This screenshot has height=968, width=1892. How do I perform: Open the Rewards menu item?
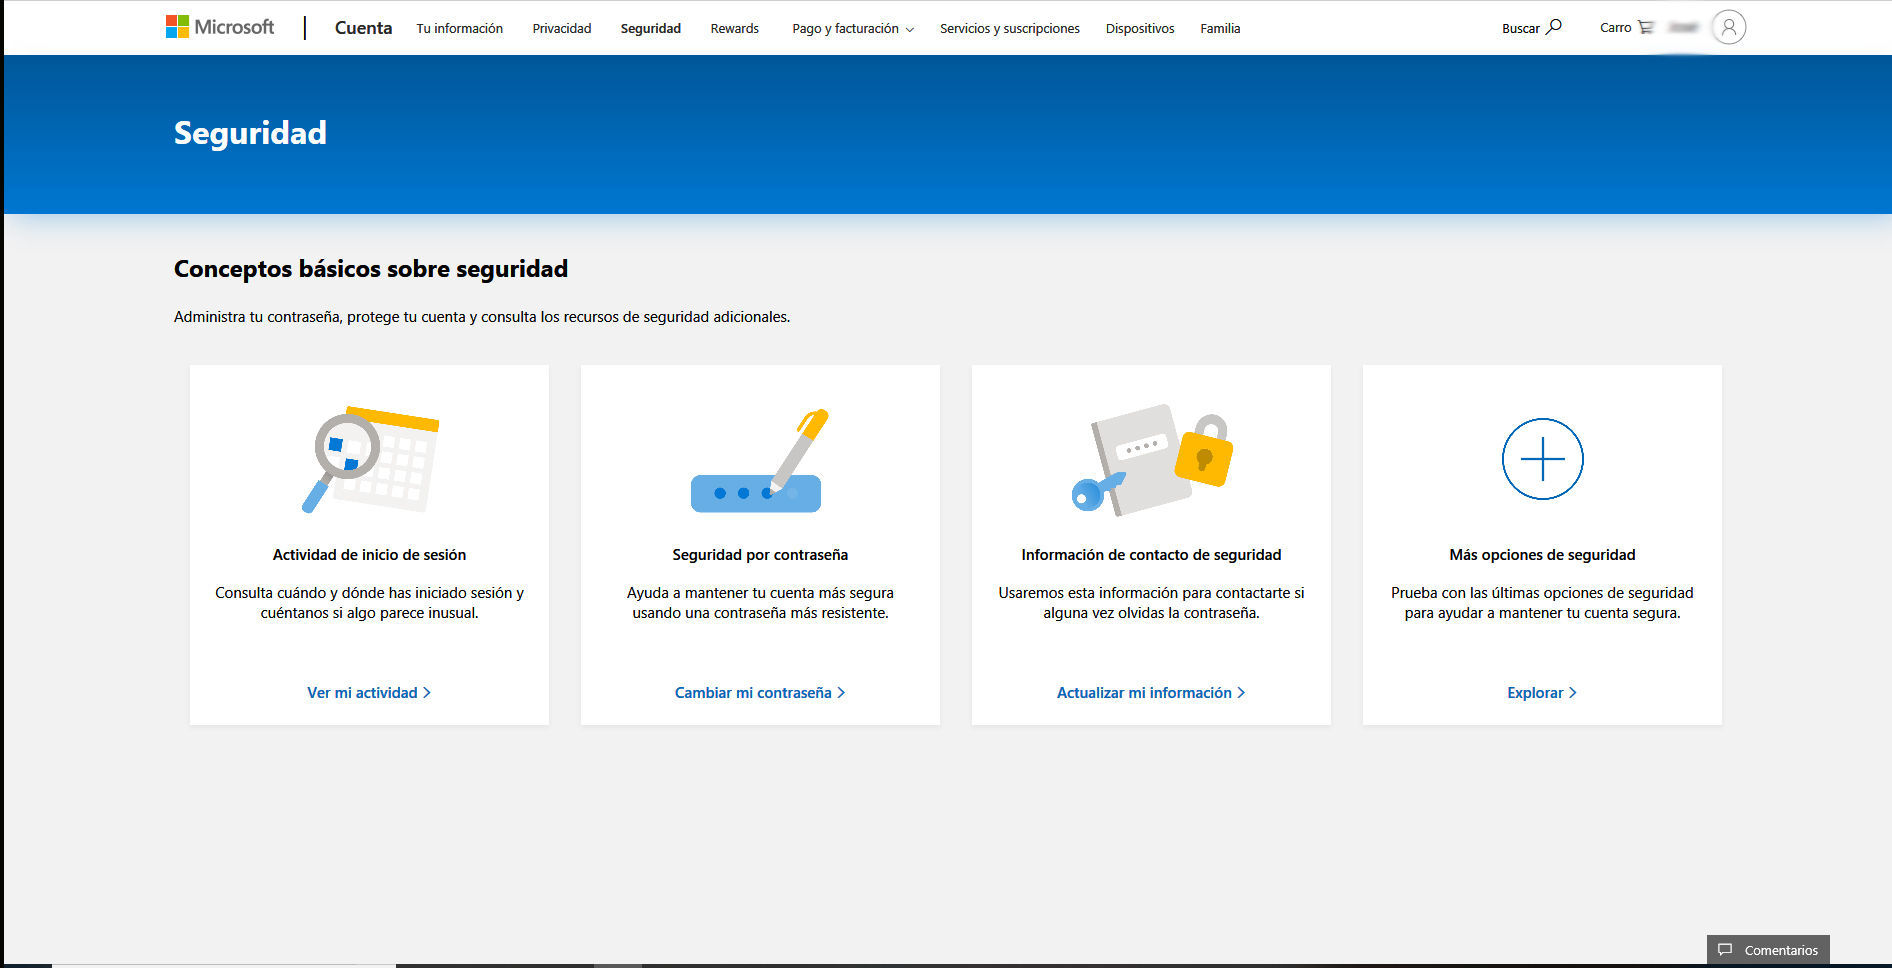tap(734, 29)
